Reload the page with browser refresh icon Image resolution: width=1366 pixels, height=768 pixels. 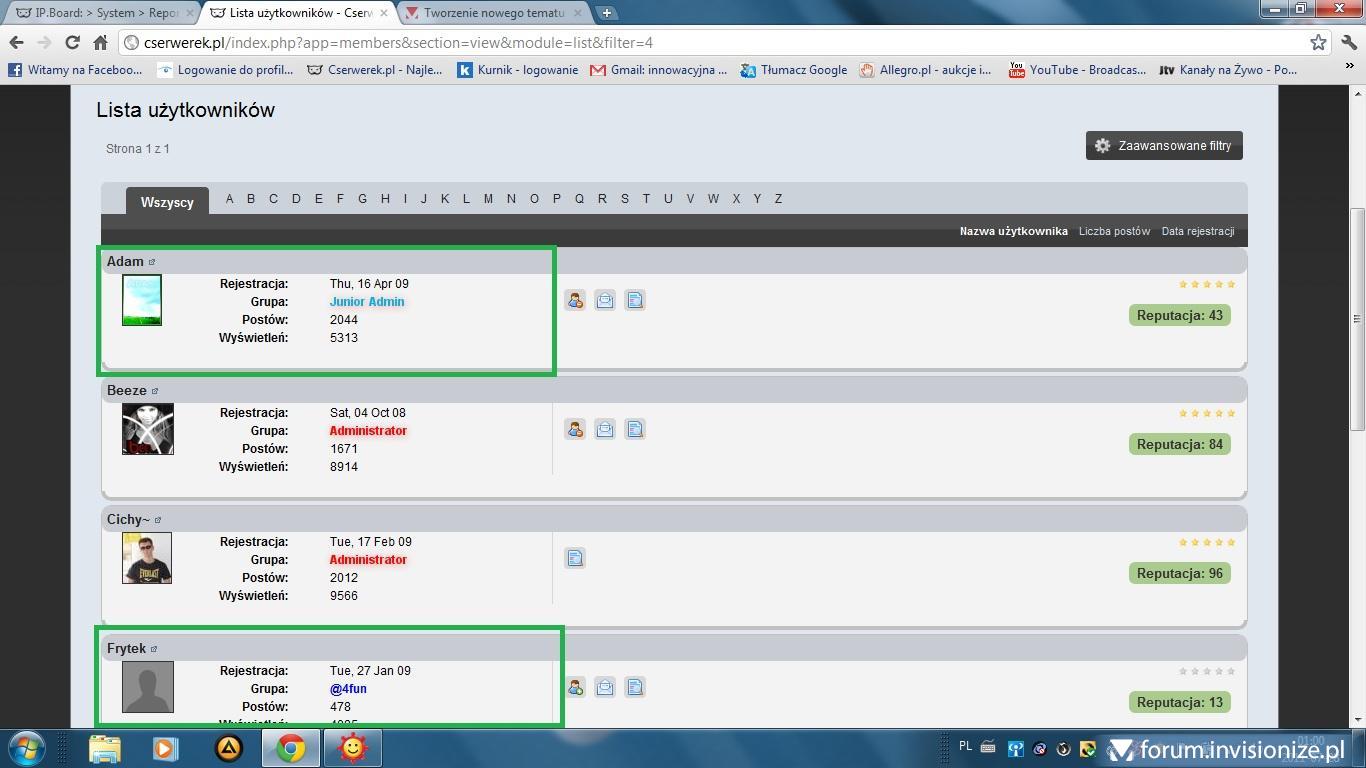coord(72,43)
